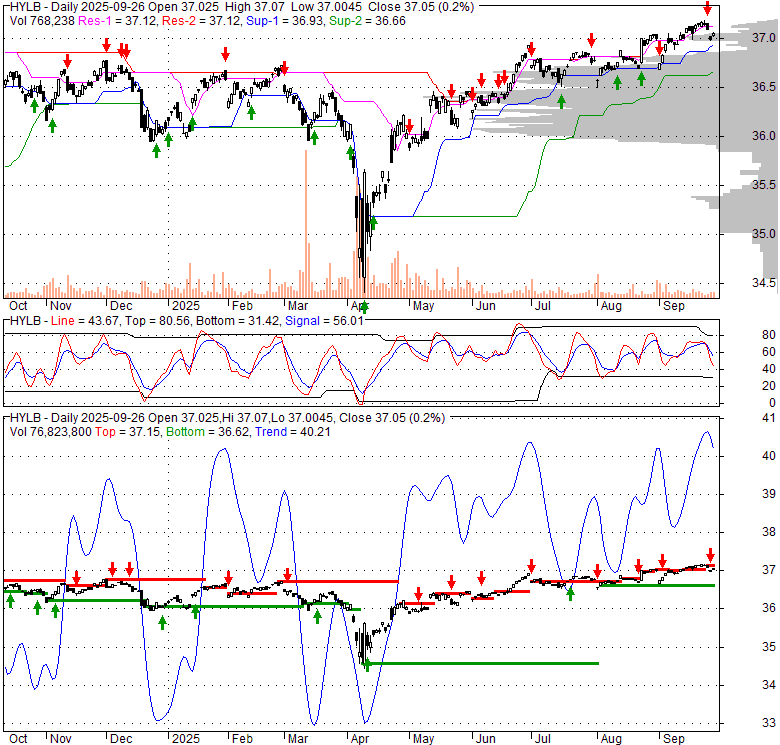Click the blue 'Trend = 40.21' label

(292, 432)
